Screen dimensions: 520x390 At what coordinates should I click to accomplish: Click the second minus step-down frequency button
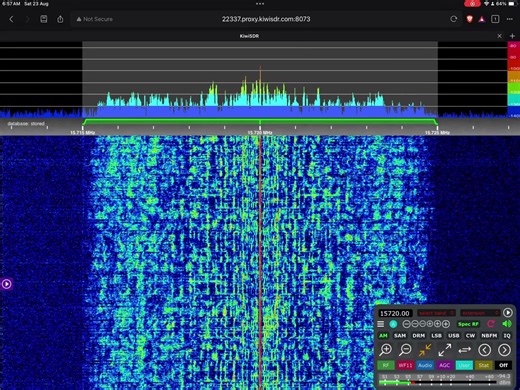tap(415, 324)
